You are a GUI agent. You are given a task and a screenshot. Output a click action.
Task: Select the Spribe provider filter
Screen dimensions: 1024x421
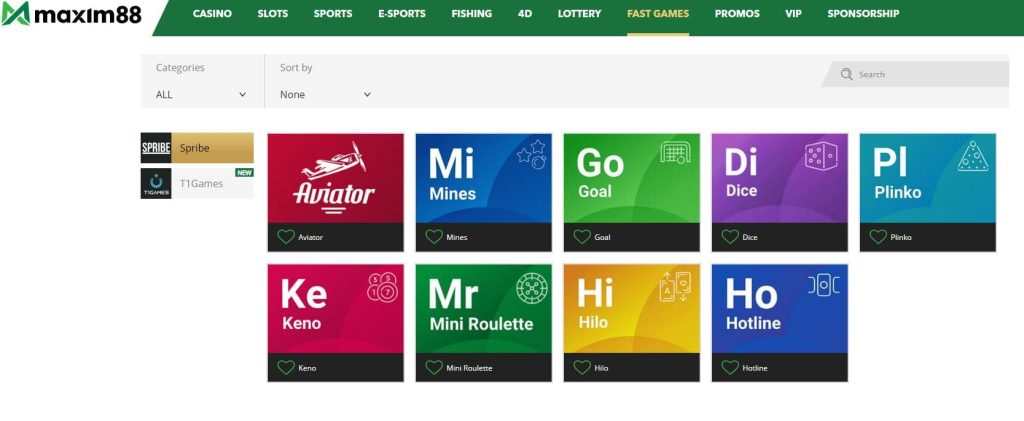(x=197, y=148)
